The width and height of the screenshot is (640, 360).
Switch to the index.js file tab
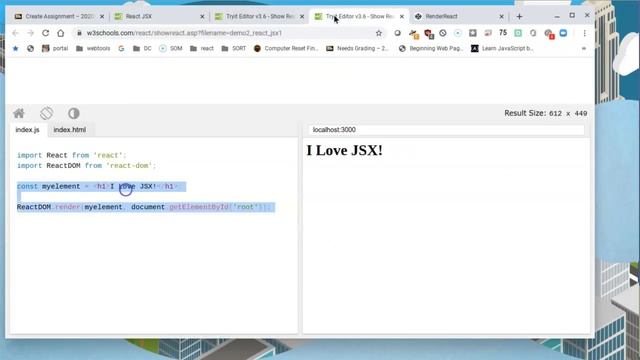pyautogui.click(x=28, y=130)
